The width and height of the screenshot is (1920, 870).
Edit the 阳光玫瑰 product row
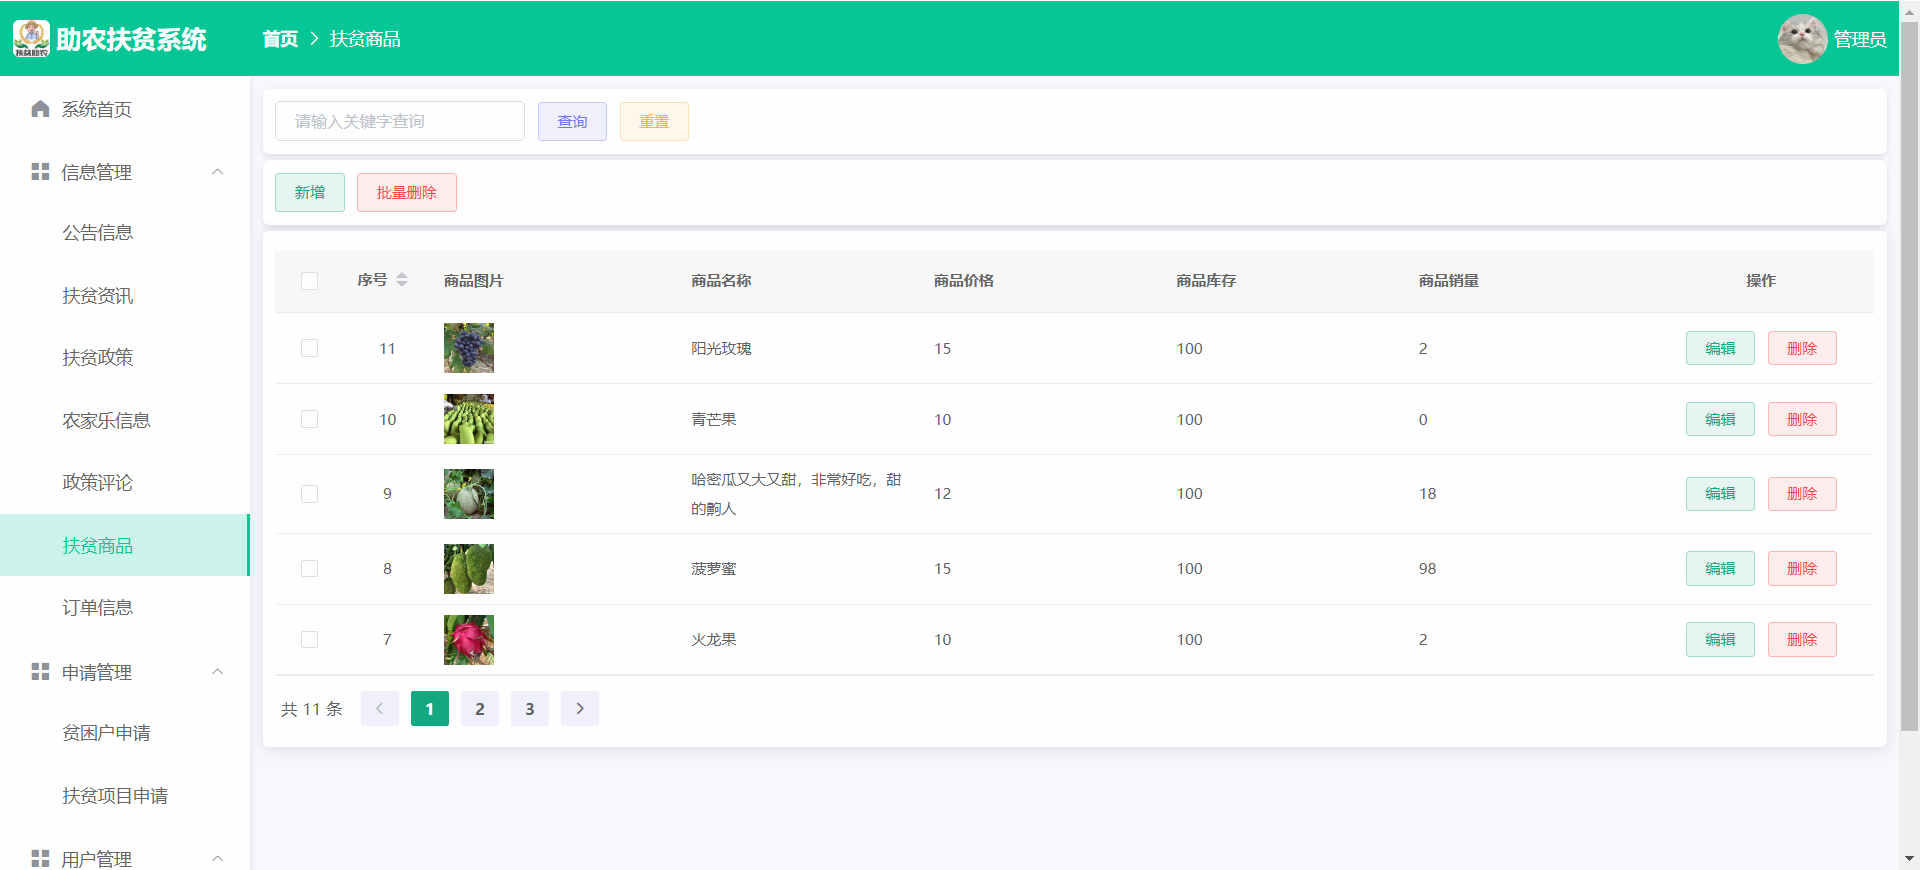click(1720, 348)
